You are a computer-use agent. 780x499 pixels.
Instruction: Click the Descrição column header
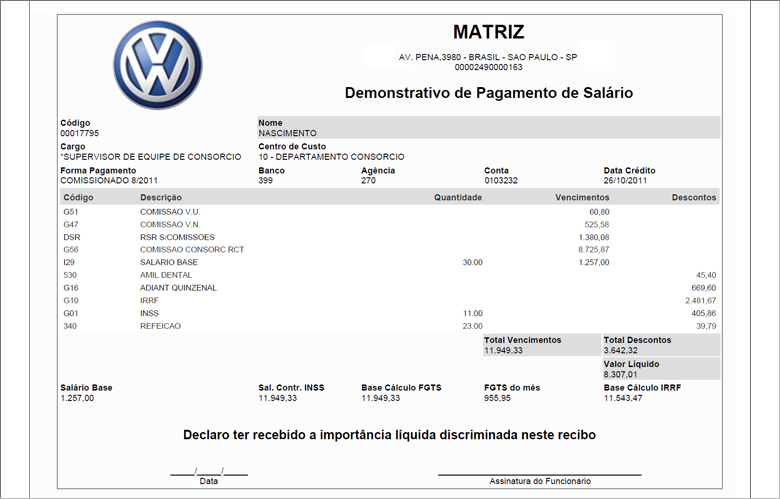pyautogui.click(x=161, y=198)
